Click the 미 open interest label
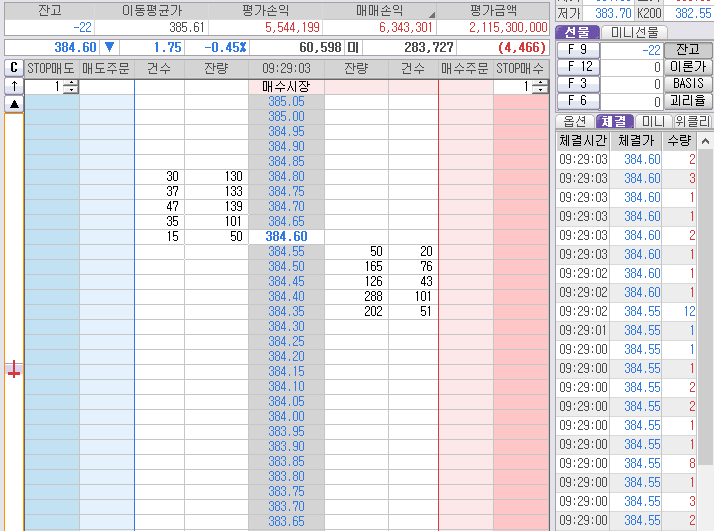This screenshot has width=714, height=531. [x=353, y=47]
